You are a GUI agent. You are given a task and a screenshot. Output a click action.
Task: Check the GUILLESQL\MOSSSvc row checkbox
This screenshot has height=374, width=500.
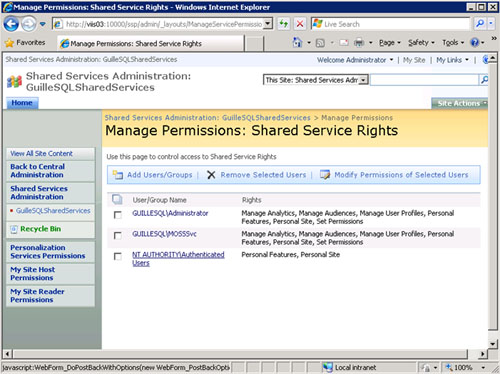(x=118, y=236)
